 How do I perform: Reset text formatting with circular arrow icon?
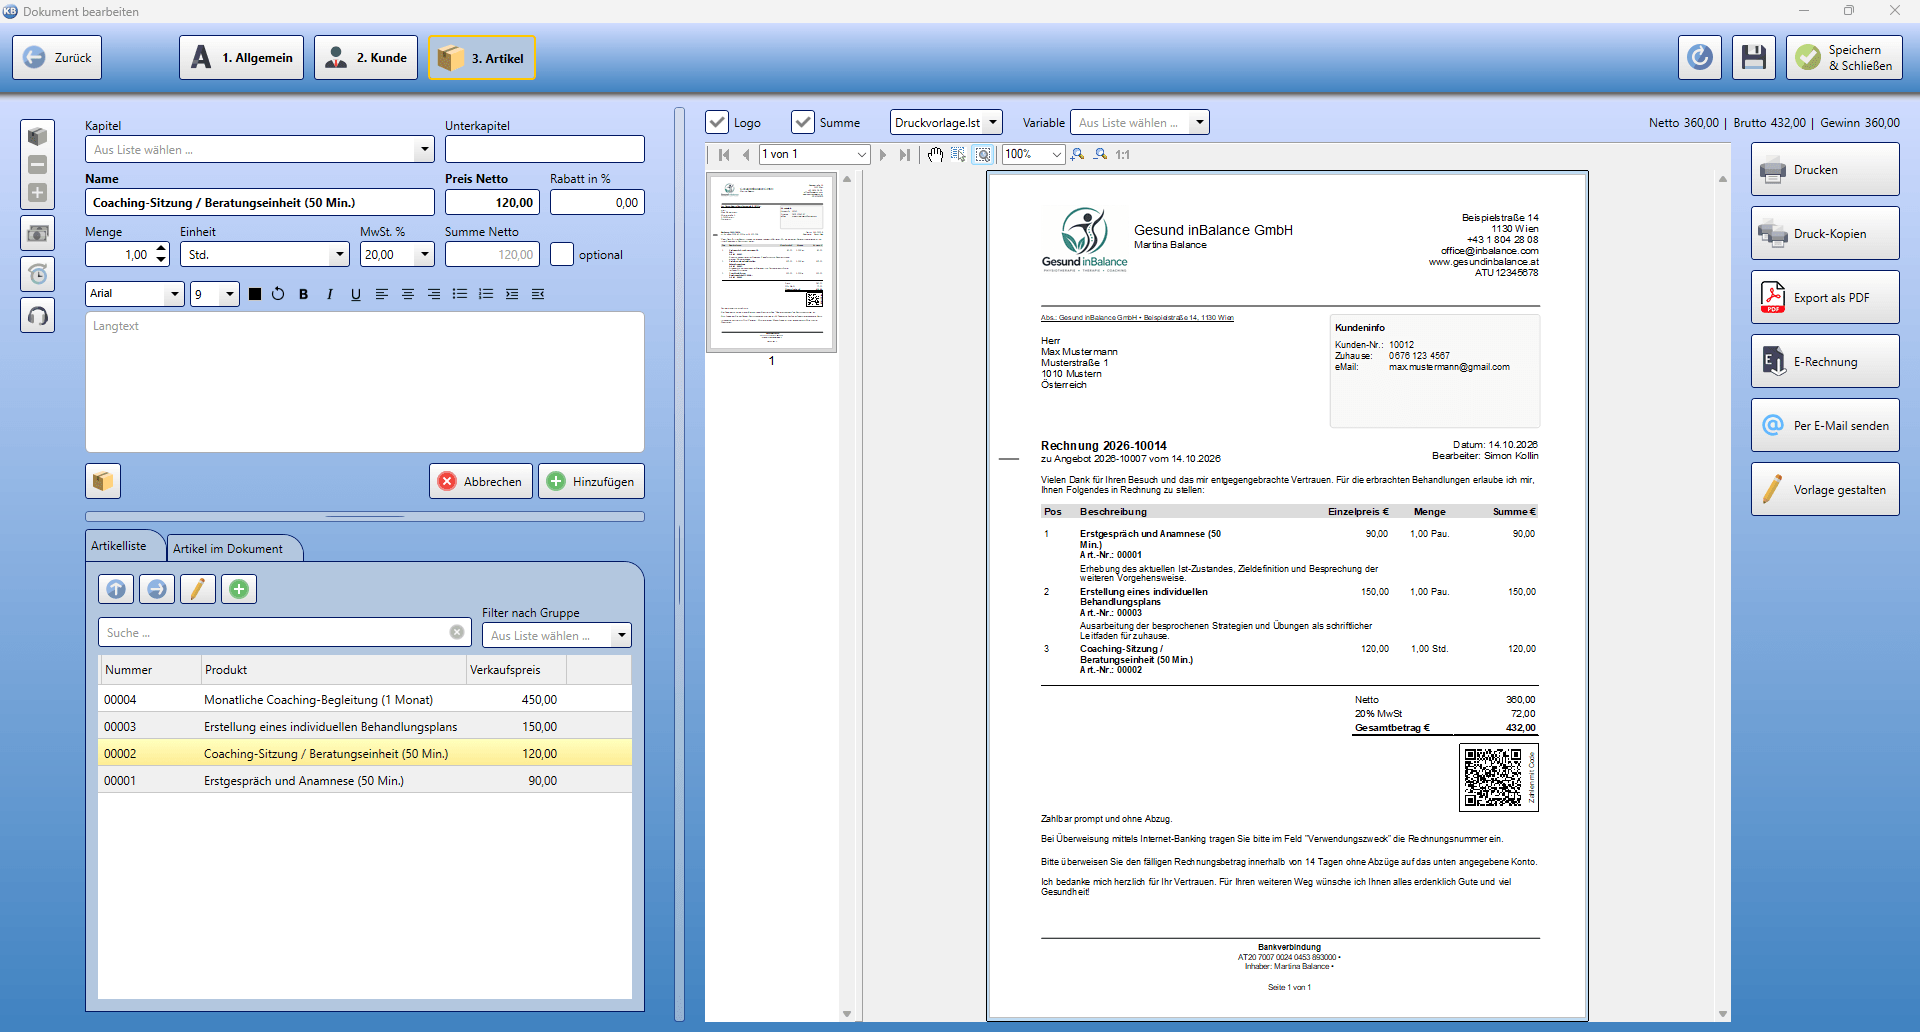(x=278, y=294)
